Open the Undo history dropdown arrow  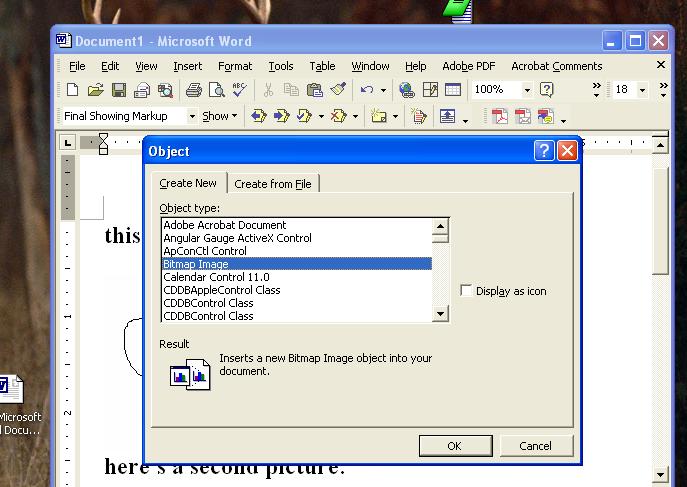(383, 91)
